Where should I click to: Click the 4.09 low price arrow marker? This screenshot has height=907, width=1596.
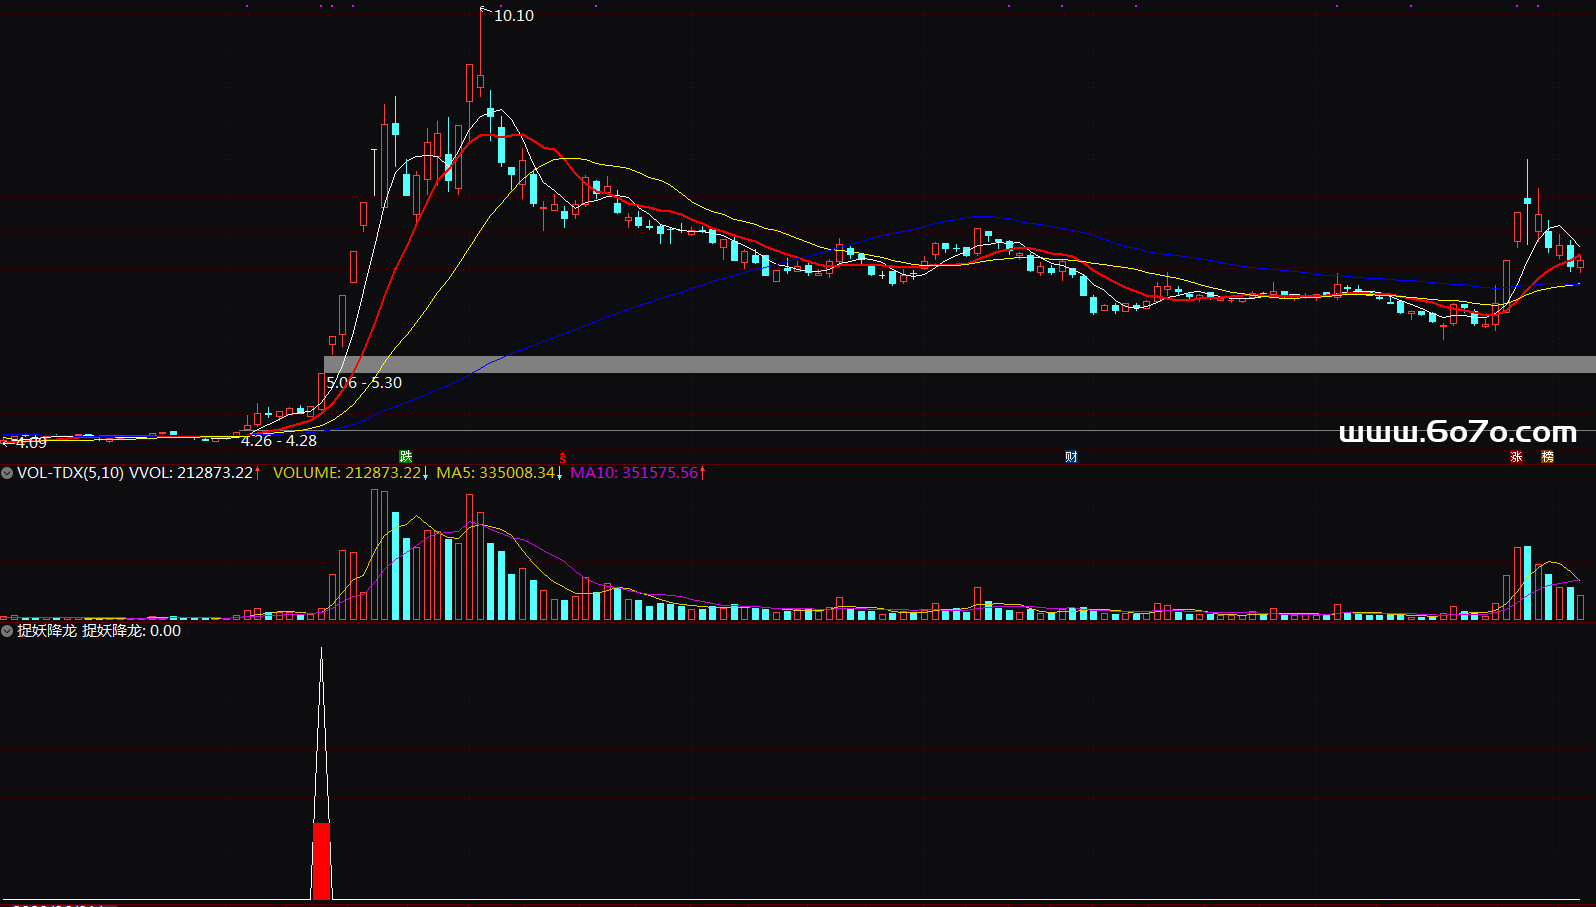point(6,442)
